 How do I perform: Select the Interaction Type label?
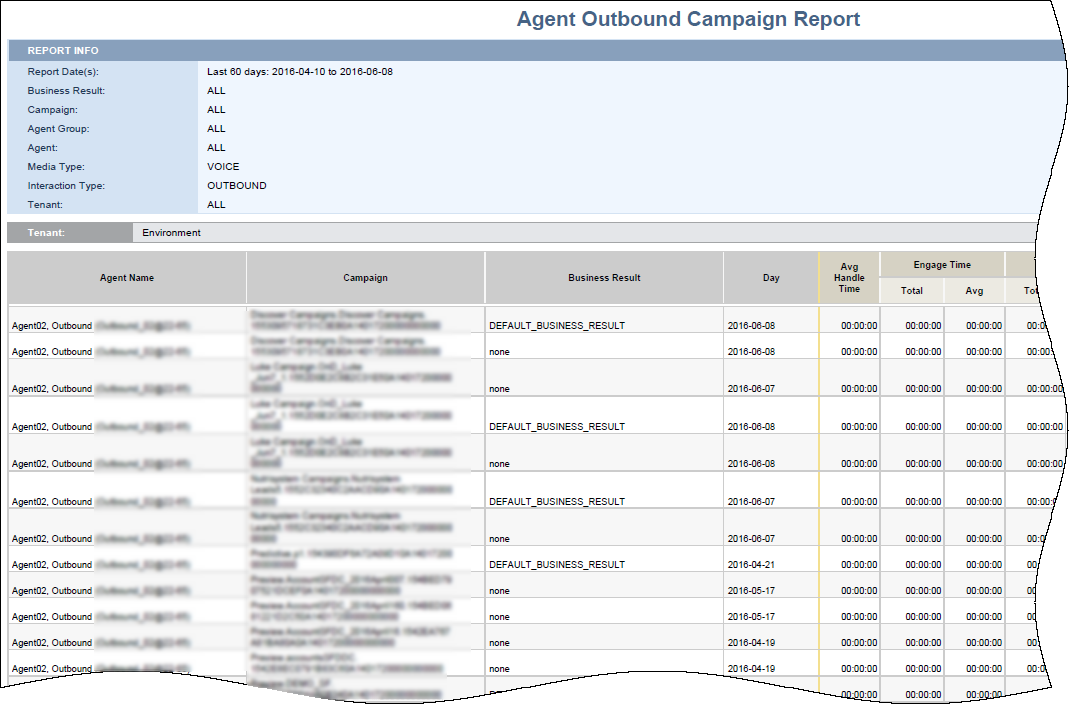point(66,186)
